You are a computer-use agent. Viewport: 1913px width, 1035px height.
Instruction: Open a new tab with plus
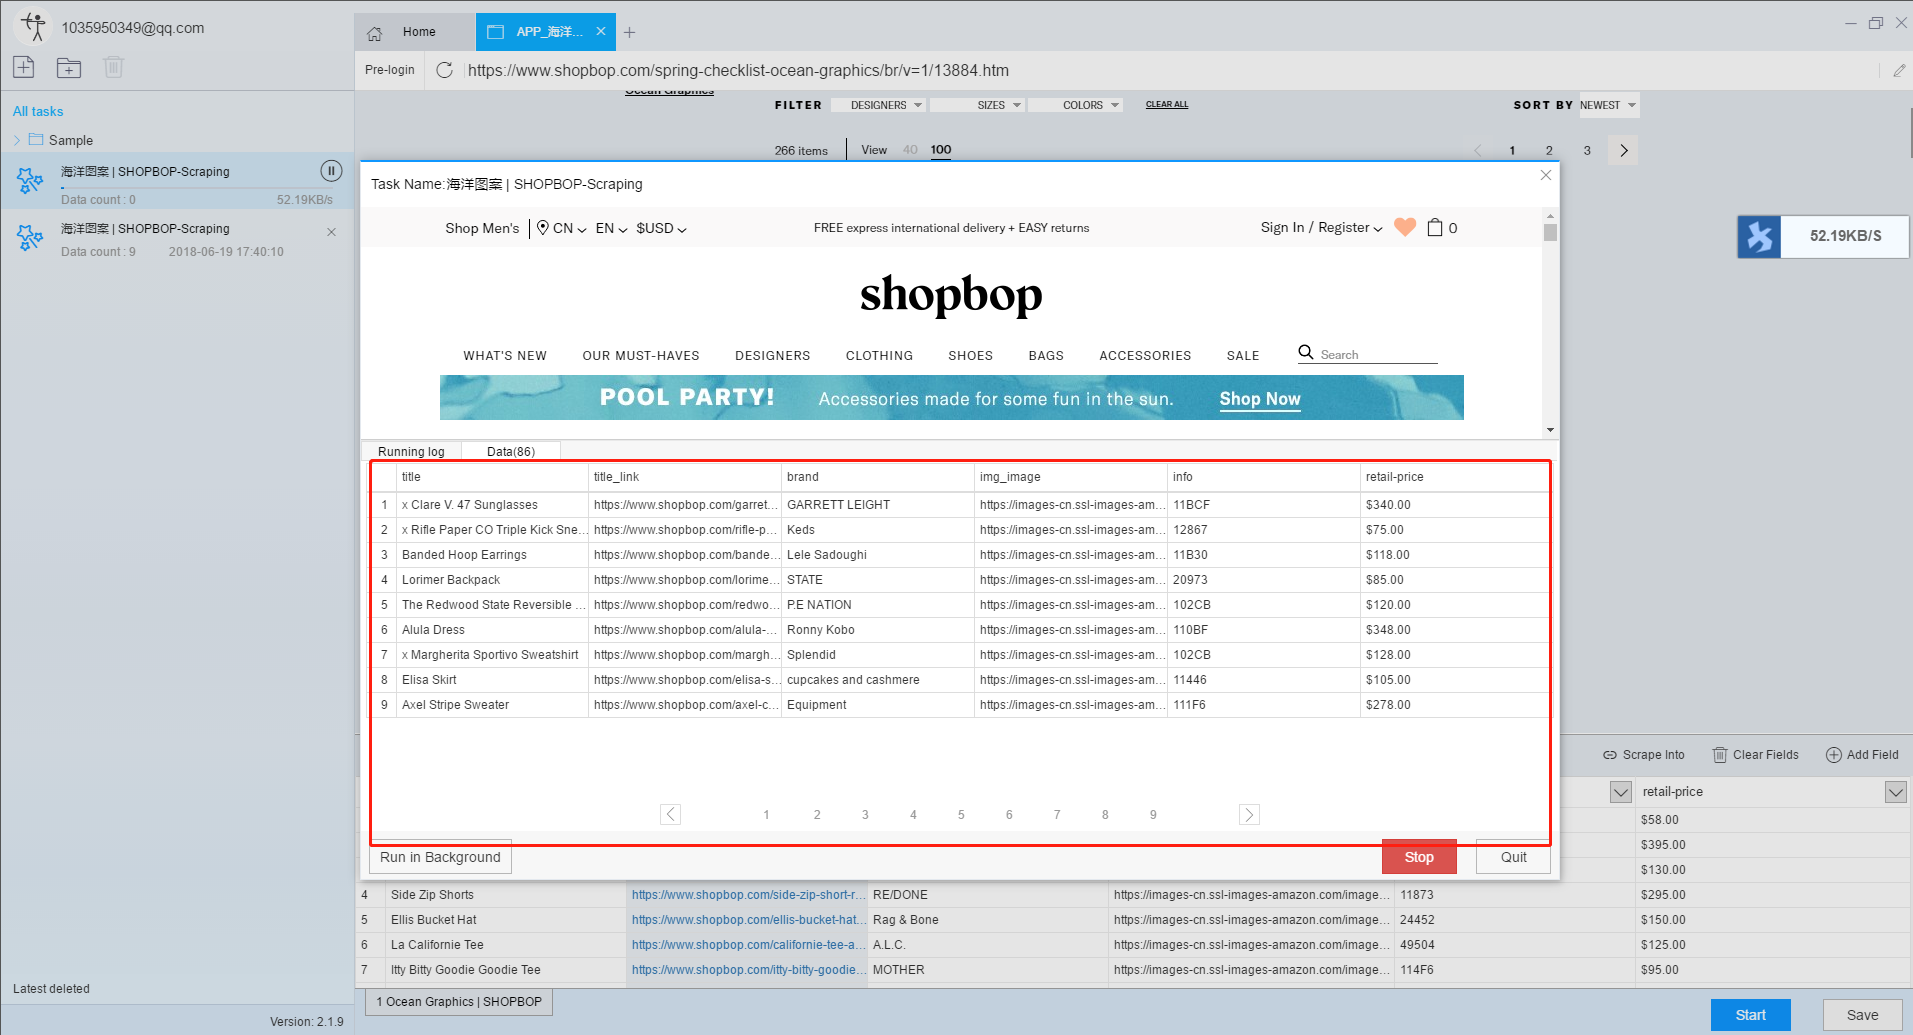click(630, 33)
